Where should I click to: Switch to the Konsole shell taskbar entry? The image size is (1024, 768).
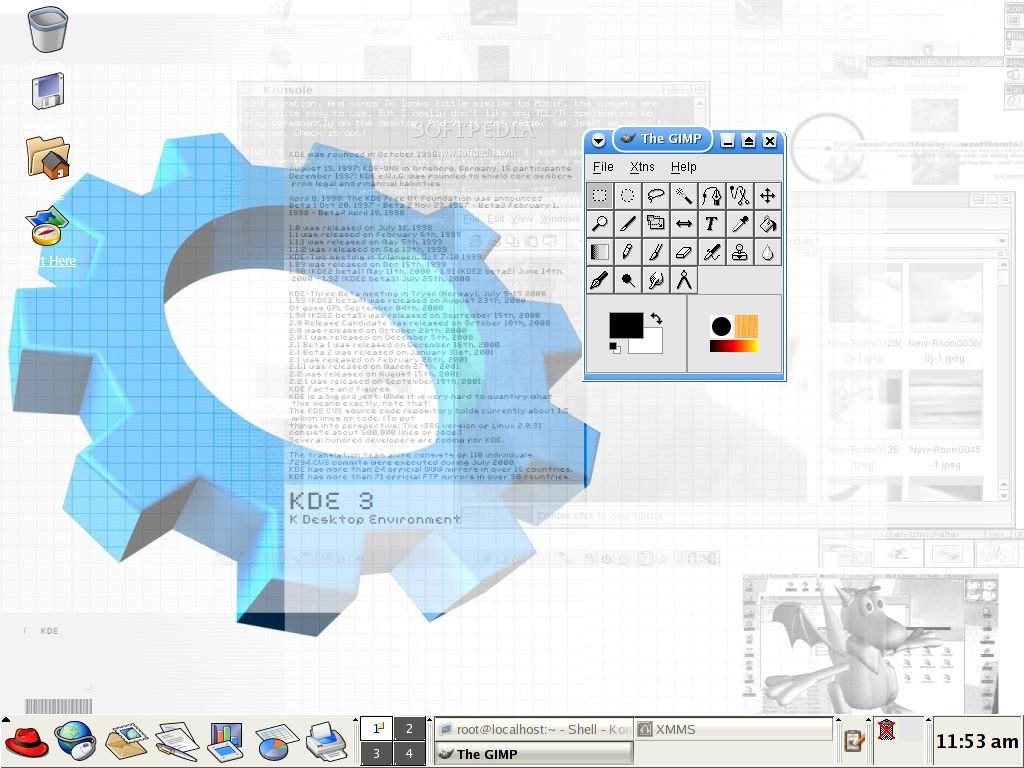534,729
